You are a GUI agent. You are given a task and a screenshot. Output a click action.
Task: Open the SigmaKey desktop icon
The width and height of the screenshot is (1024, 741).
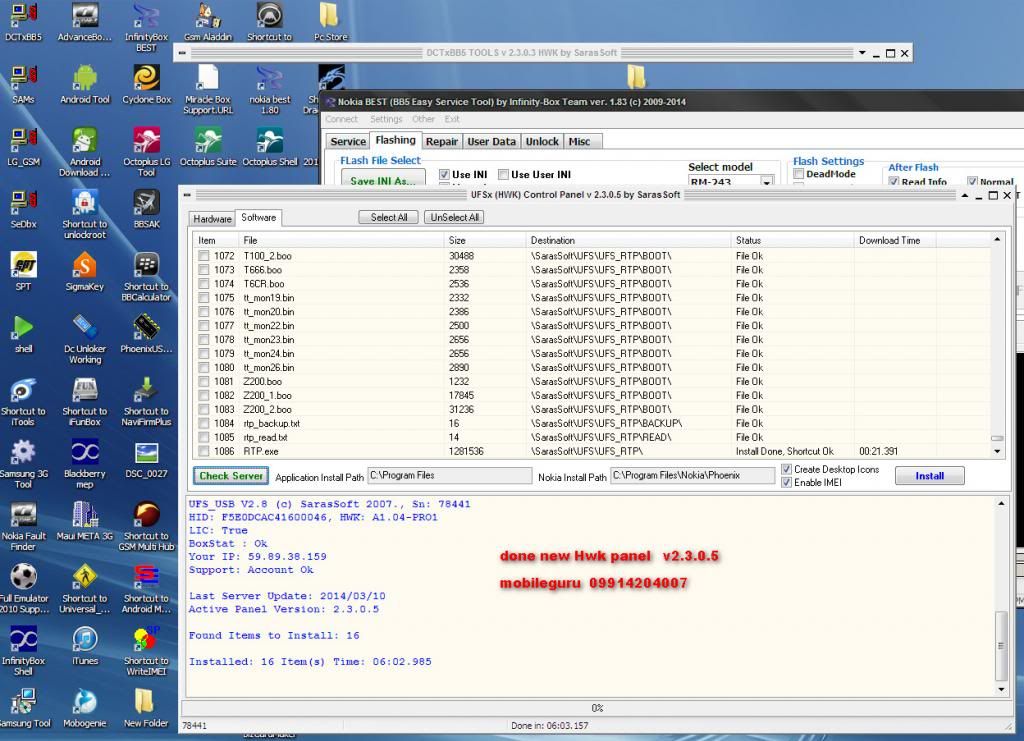(85, 272)
